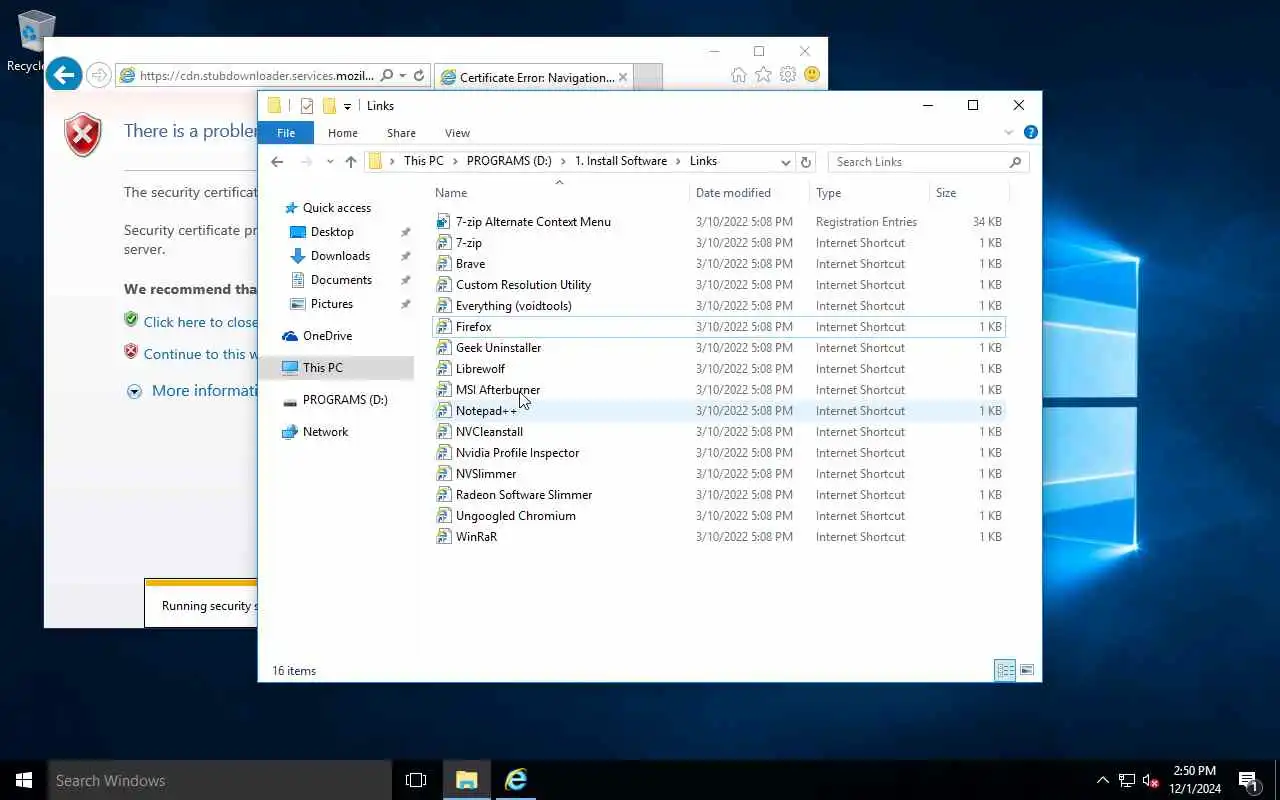This screenshot has width=1280, height=800.
Task: Go up one folder level in Explorer
Action: coord(350,162)
